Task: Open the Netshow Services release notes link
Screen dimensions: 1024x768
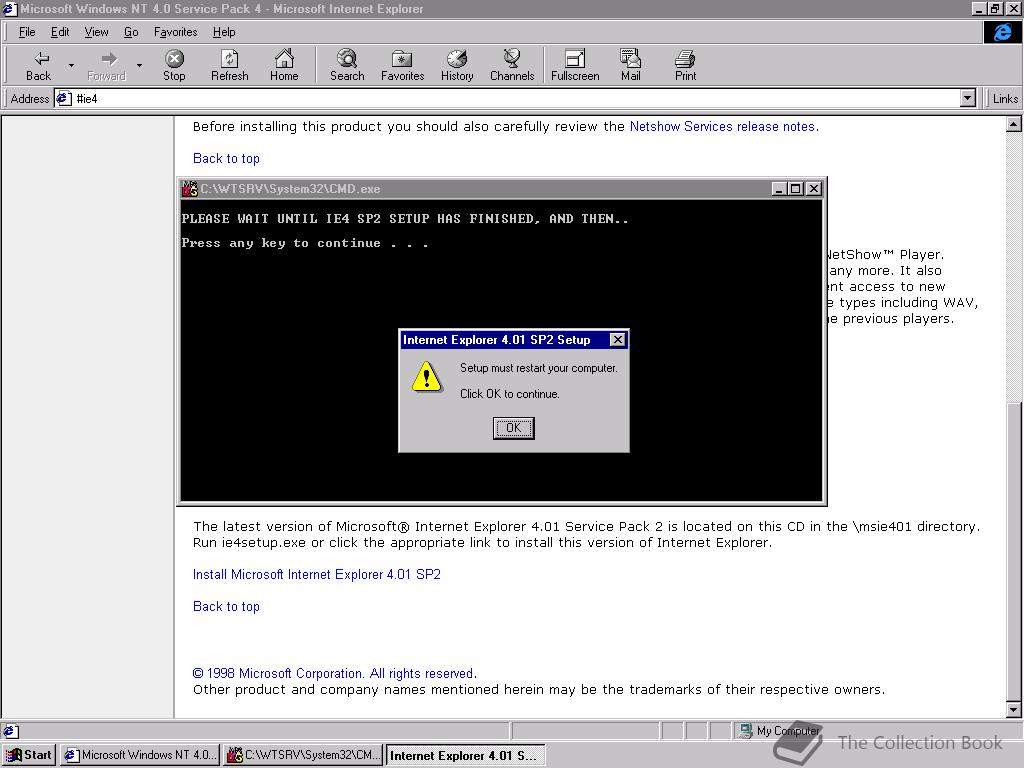Action: pyautogui.click(x=722, y=127)
